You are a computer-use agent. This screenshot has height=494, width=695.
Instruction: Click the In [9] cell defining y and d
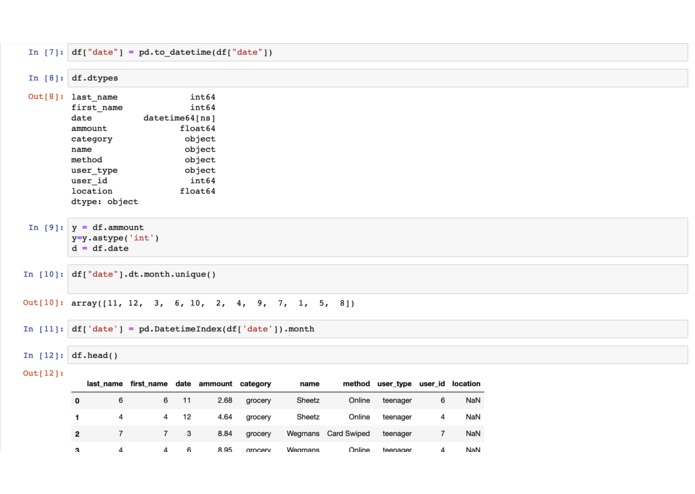click(x=378, y=237)
